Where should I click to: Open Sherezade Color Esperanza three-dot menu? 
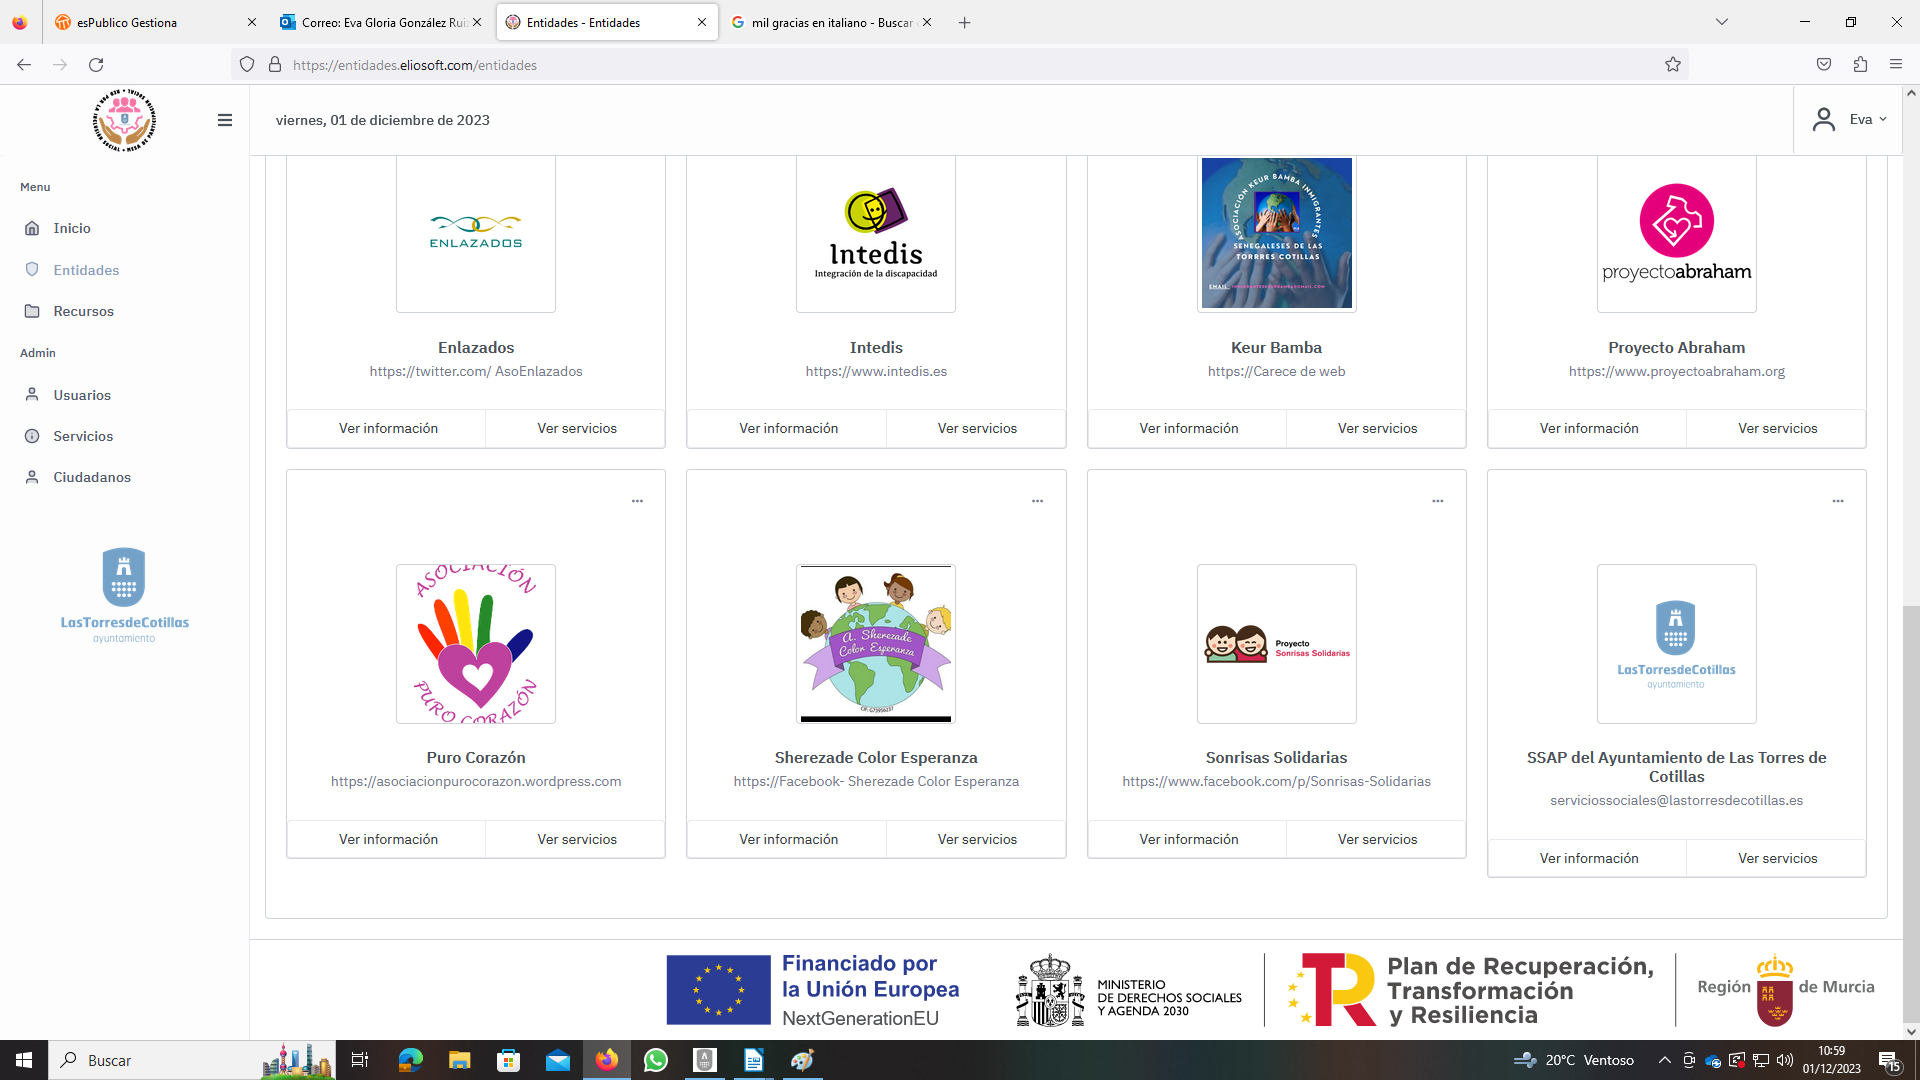[x=1037, y=501]
